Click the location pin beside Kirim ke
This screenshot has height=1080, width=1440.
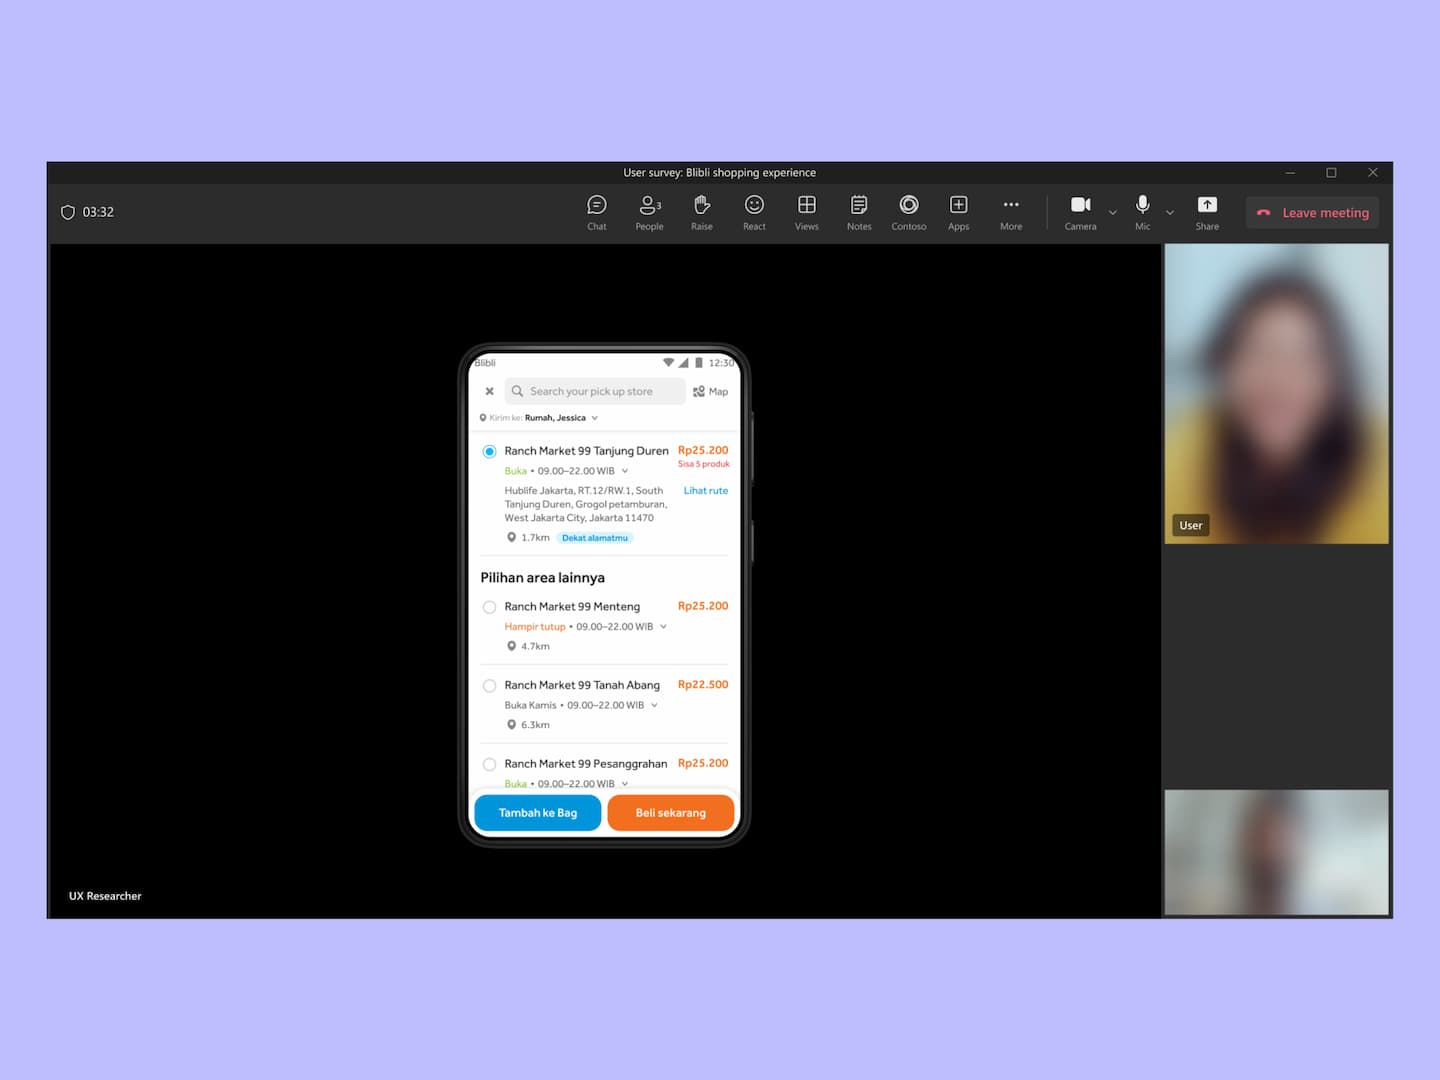[x=483, y=418]
